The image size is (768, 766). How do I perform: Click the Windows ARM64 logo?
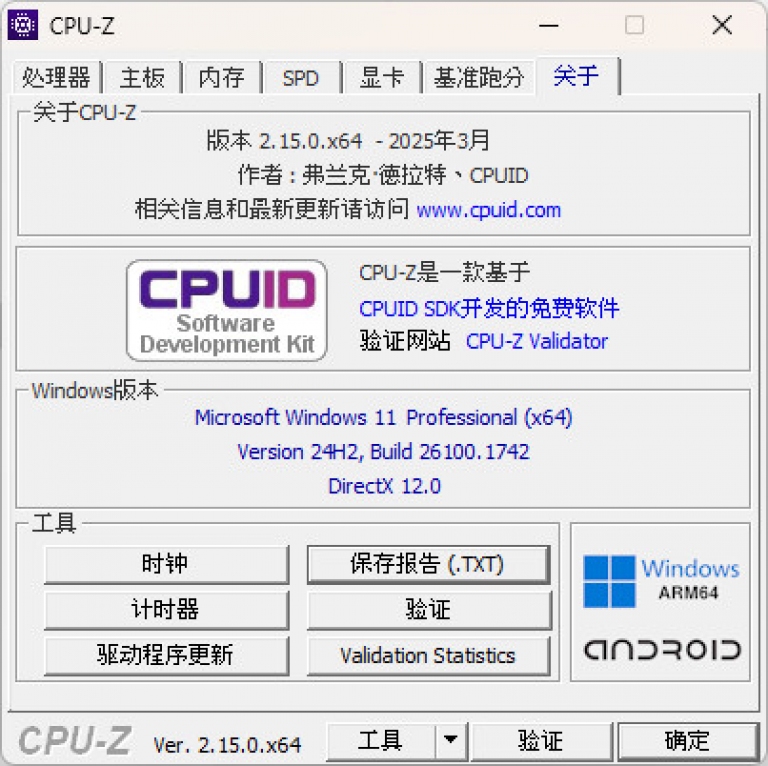coord(661,581)
